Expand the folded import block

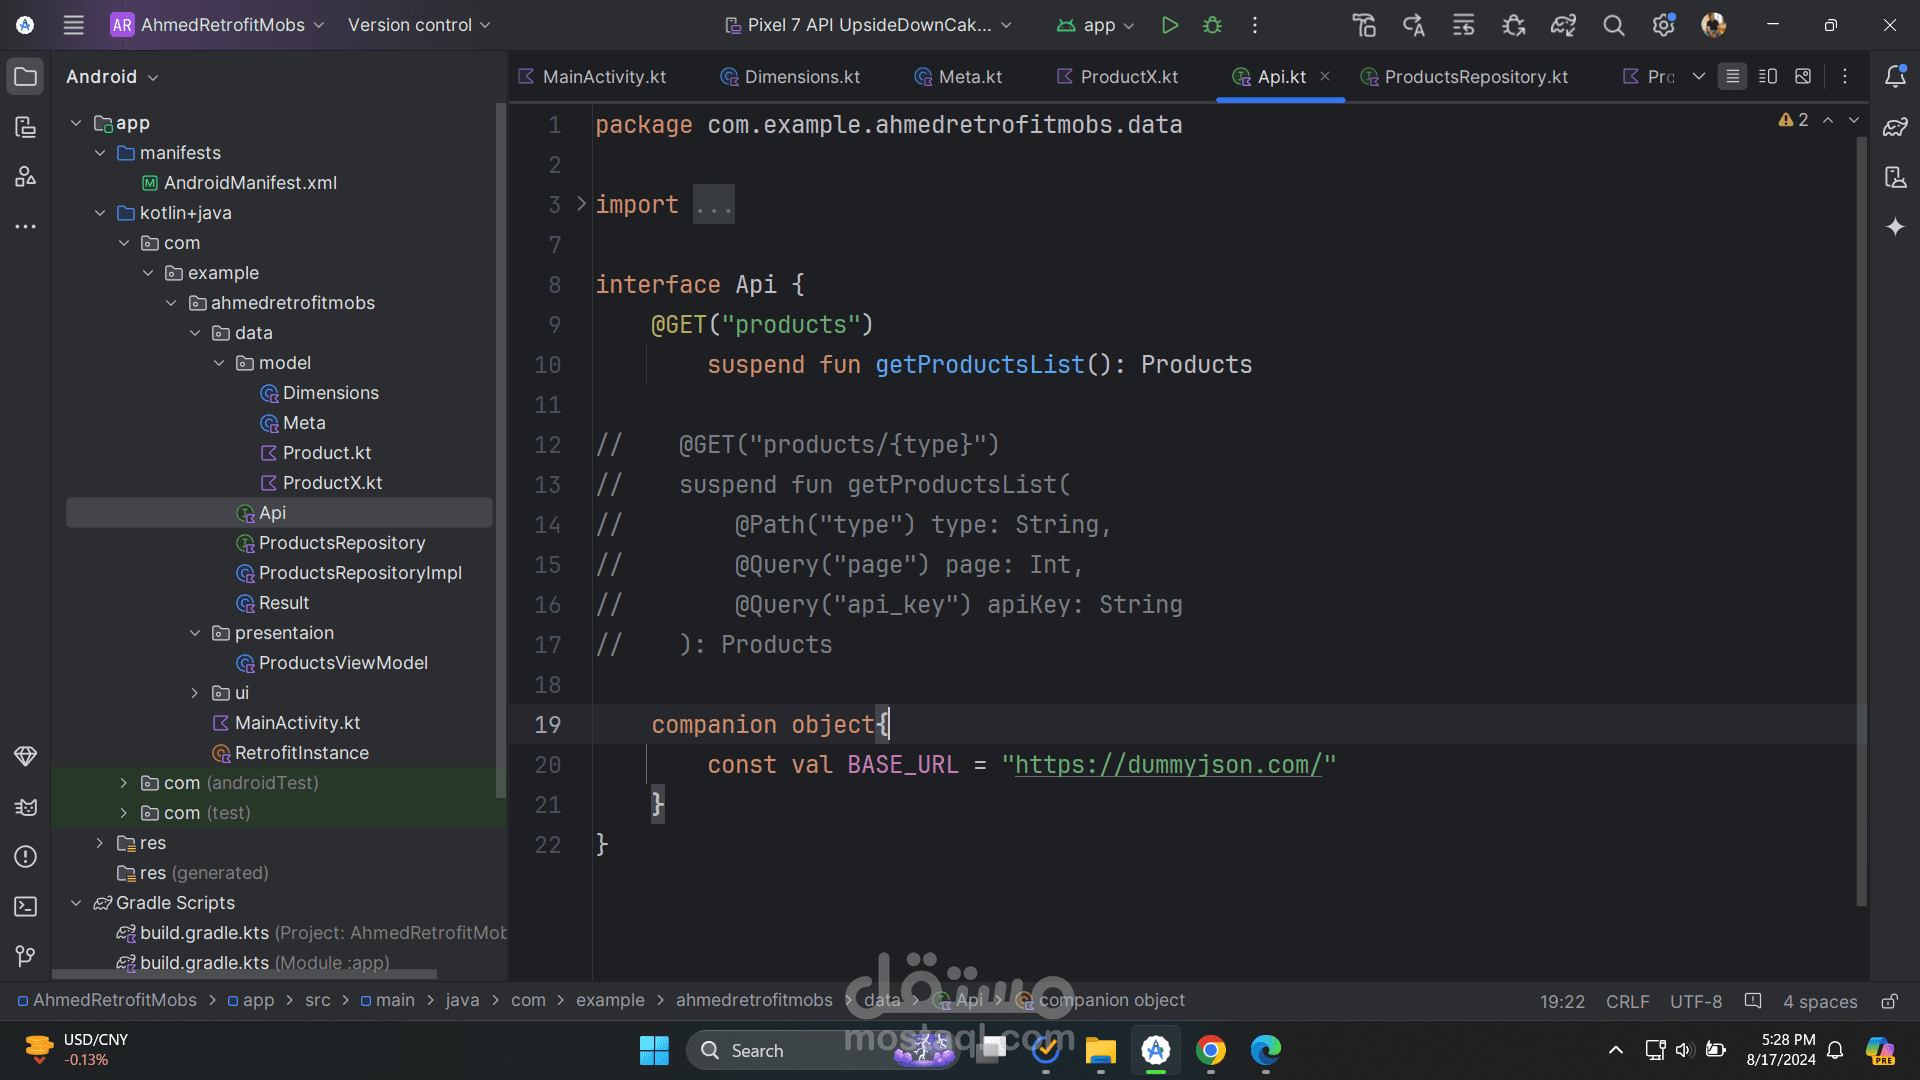714,205
